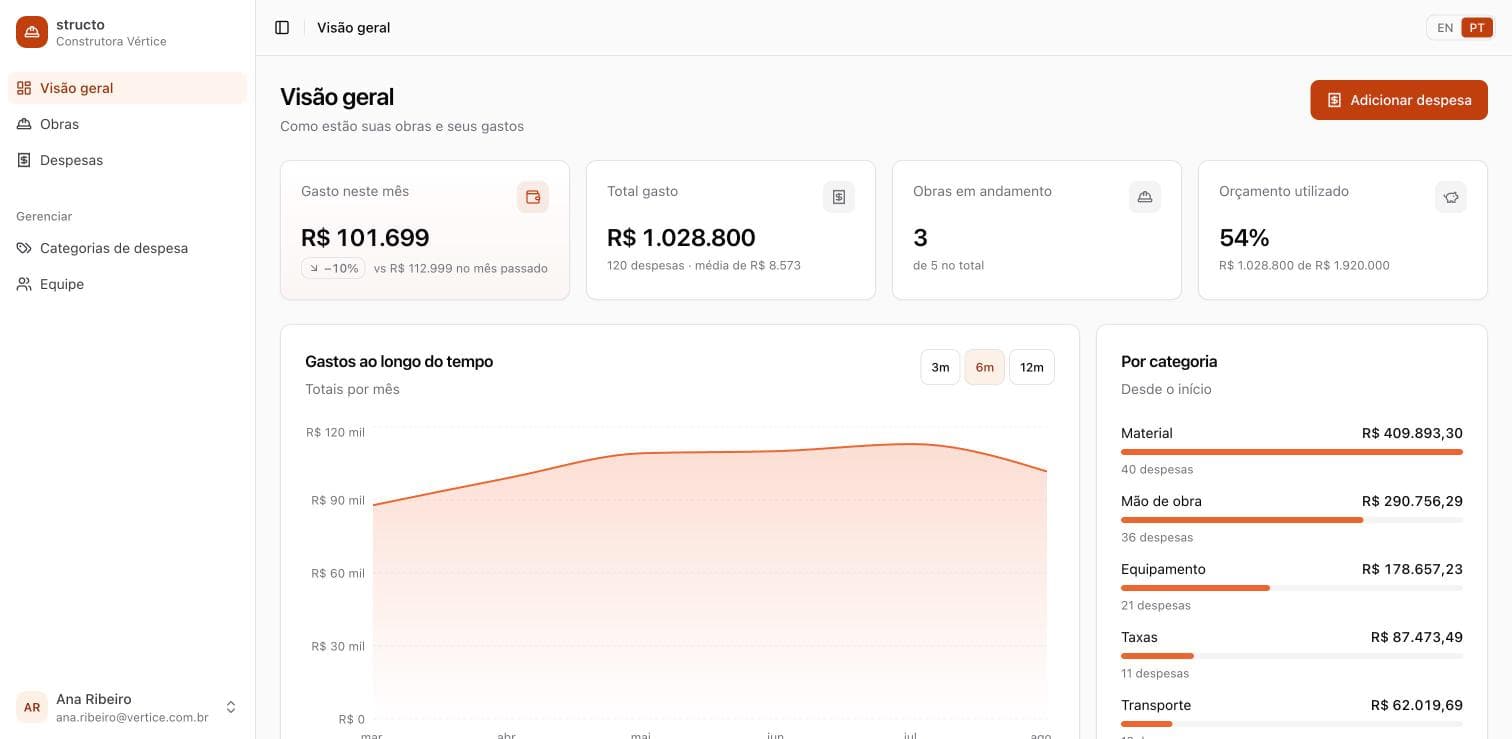Image resolution: width=1512 pixels, height=739 pixels.
Task: Open Visão geral in sidebar
Action: tap(127, 88)
